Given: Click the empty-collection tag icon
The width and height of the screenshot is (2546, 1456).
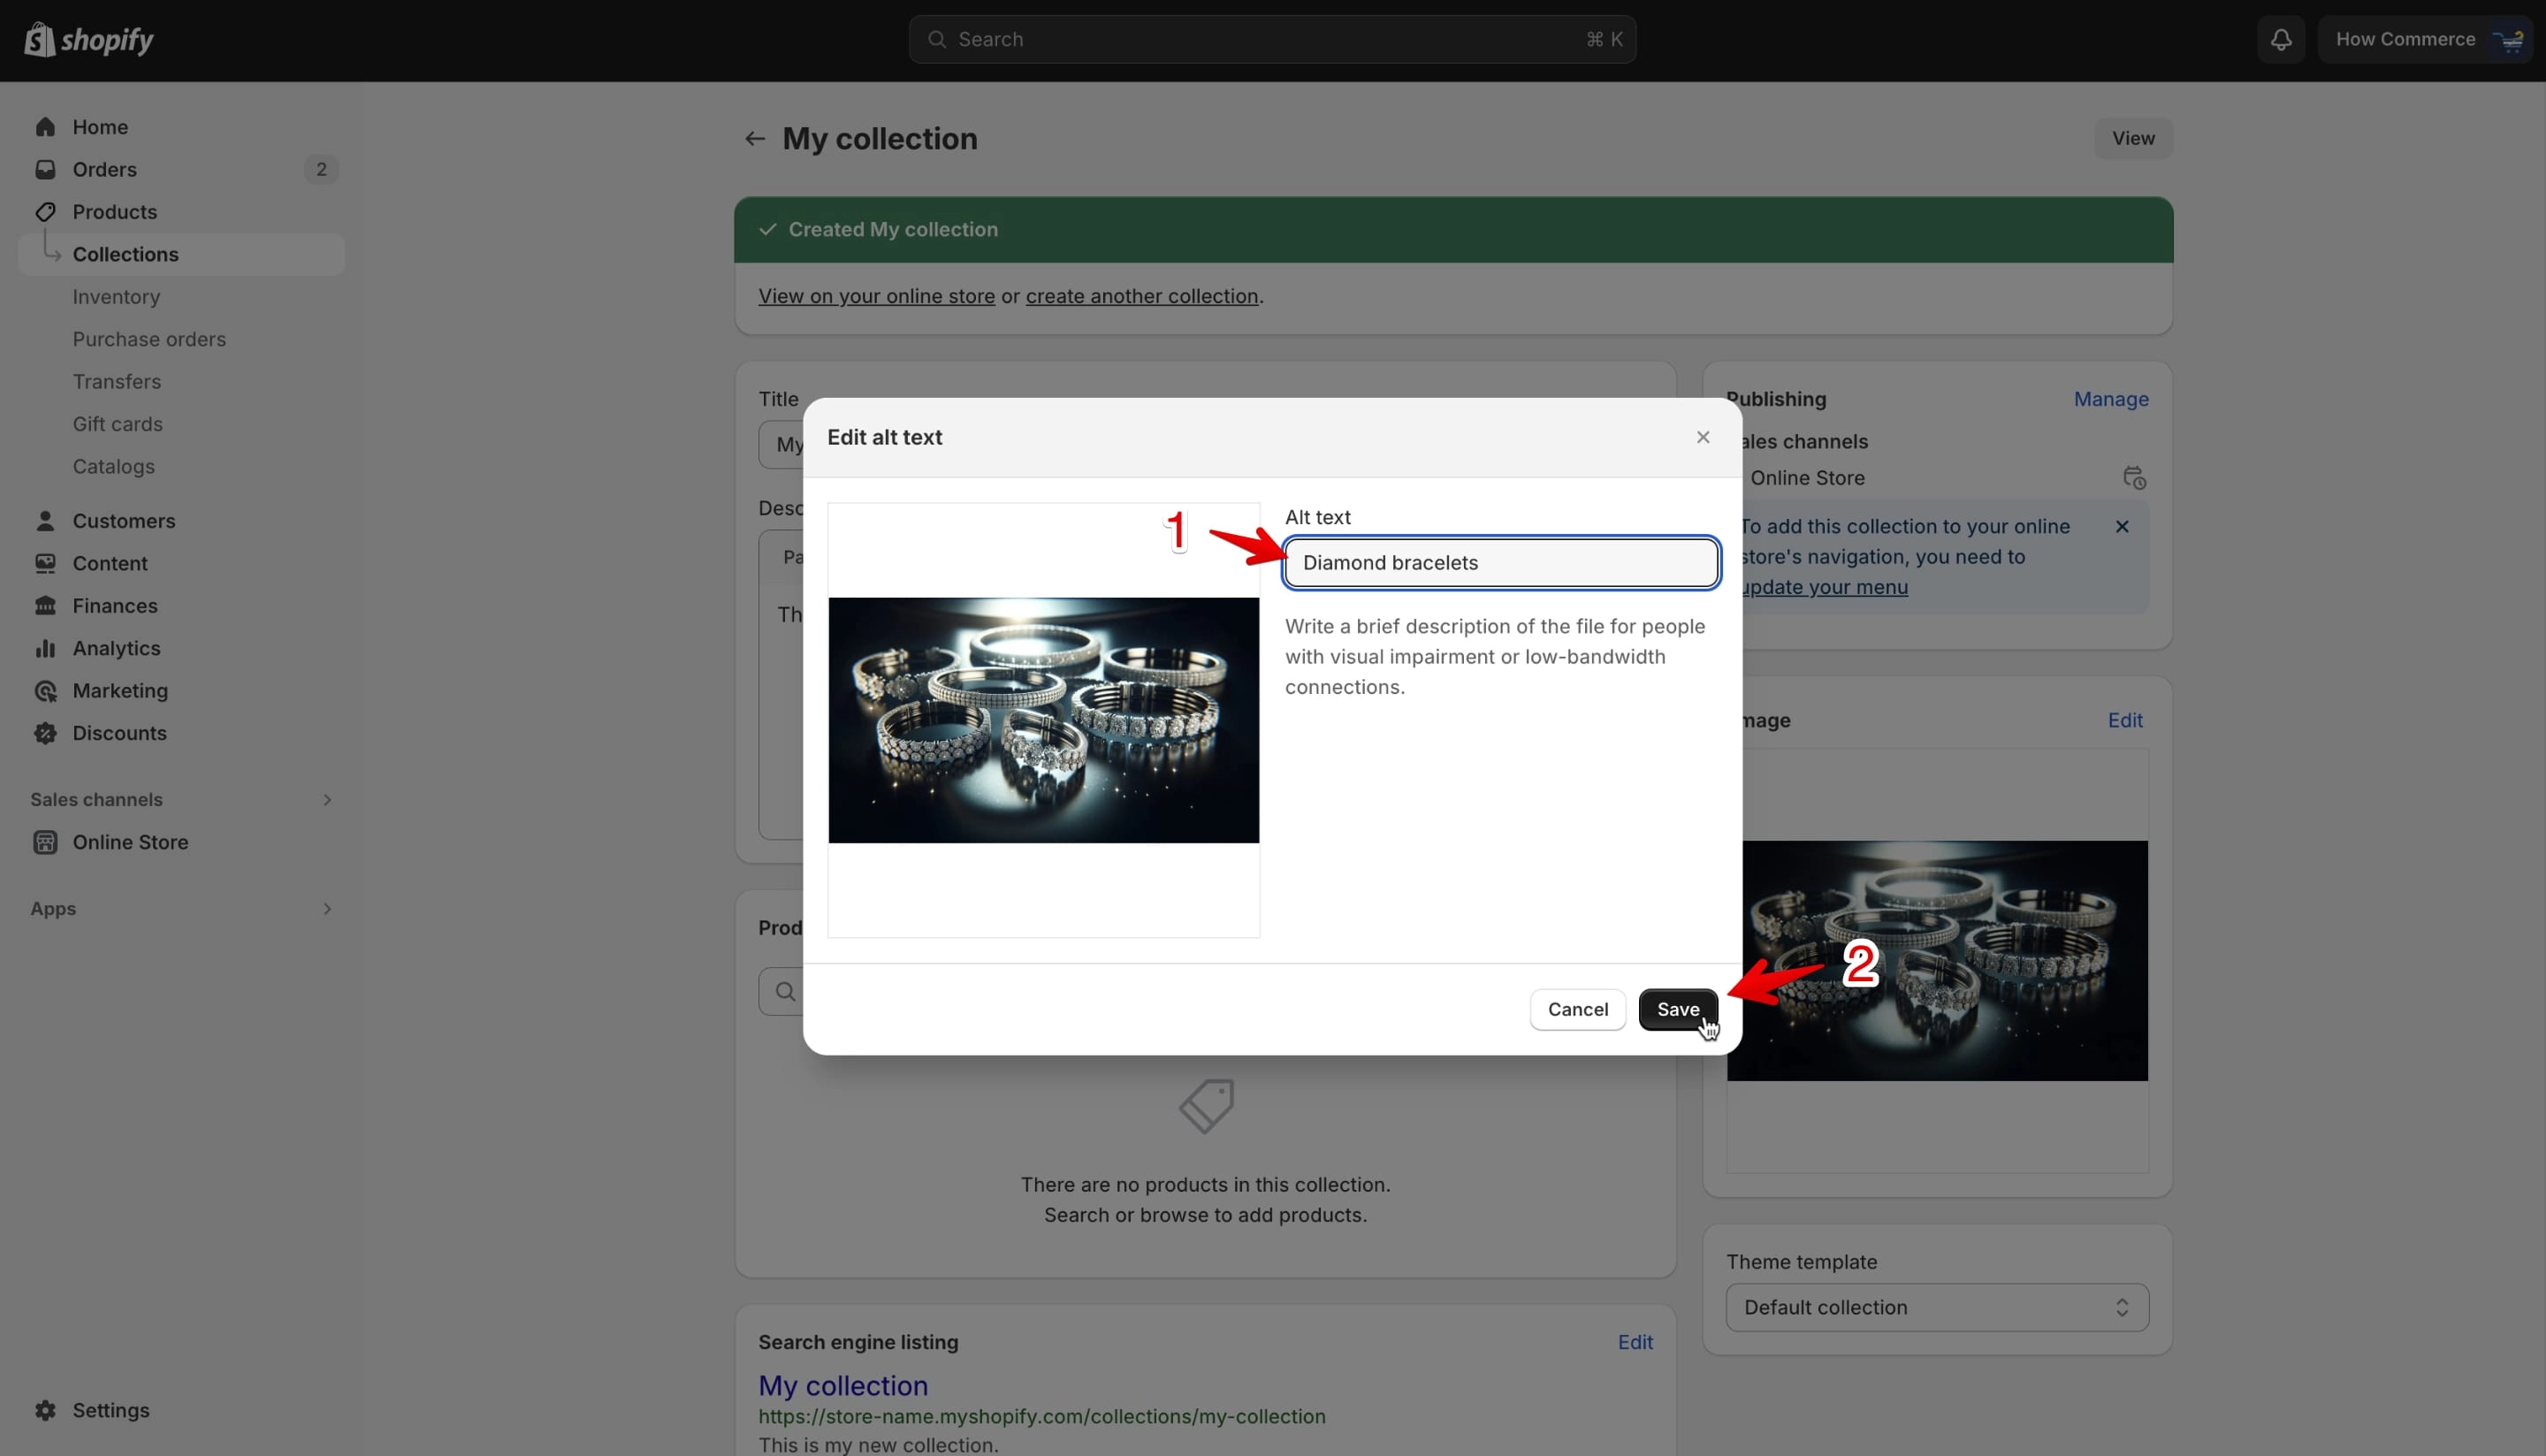Looking at the screenshot, I should coord(1206,1105).
